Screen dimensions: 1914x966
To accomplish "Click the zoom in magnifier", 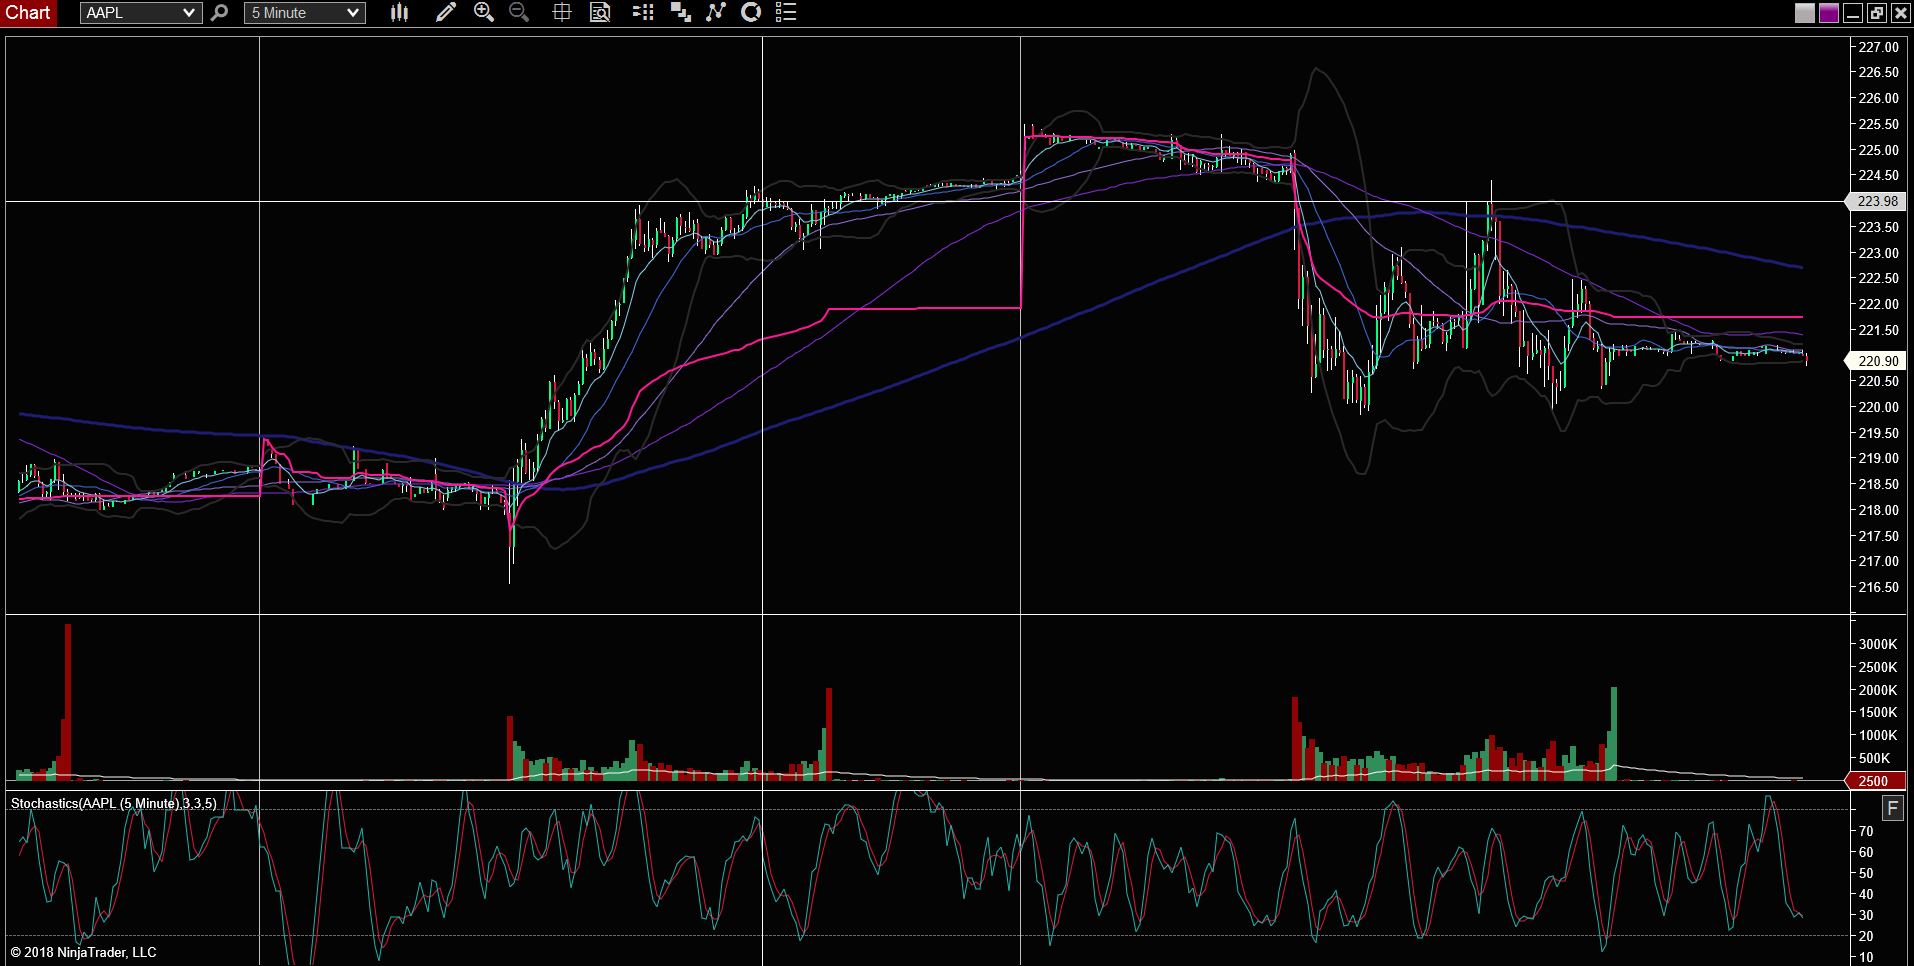I will pyautogui.click(x=484, y=13).
